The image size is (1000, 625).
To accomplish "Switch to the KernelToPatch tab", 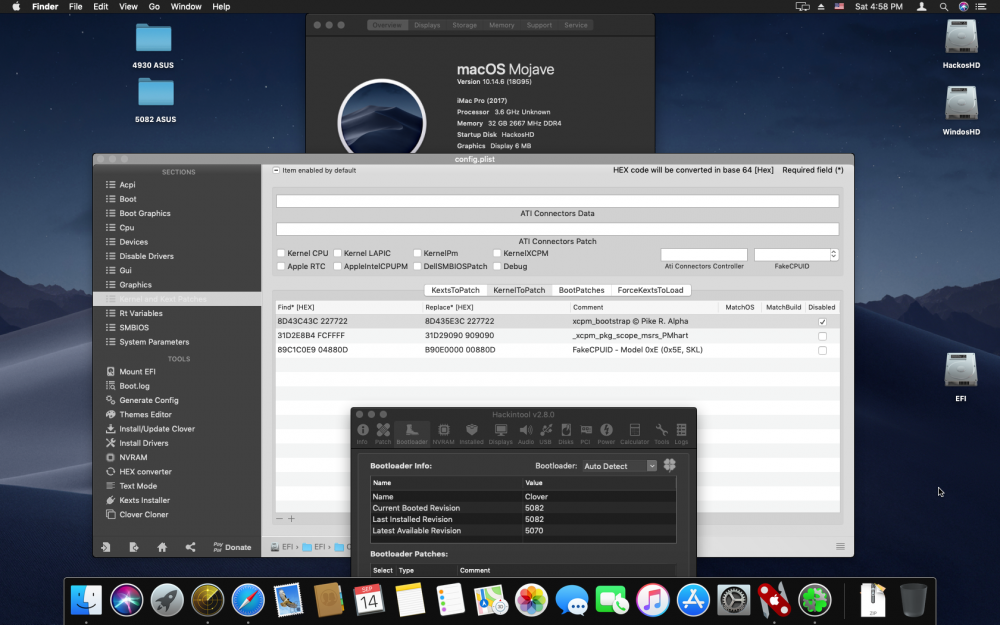I will pyautogui.click(x=519, y=290).
